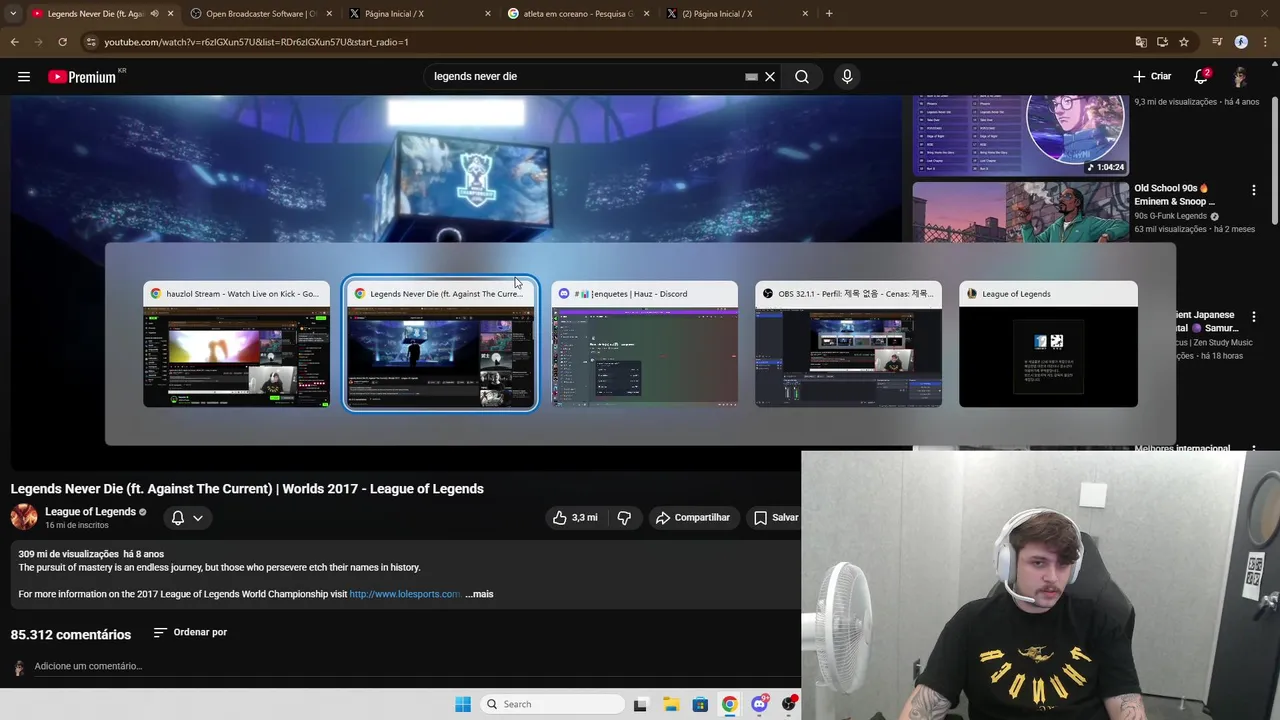
Task: Switch to hauzlol Stream Kick window thumbnail
Action: pyautogui.click(x=236, y=344)
